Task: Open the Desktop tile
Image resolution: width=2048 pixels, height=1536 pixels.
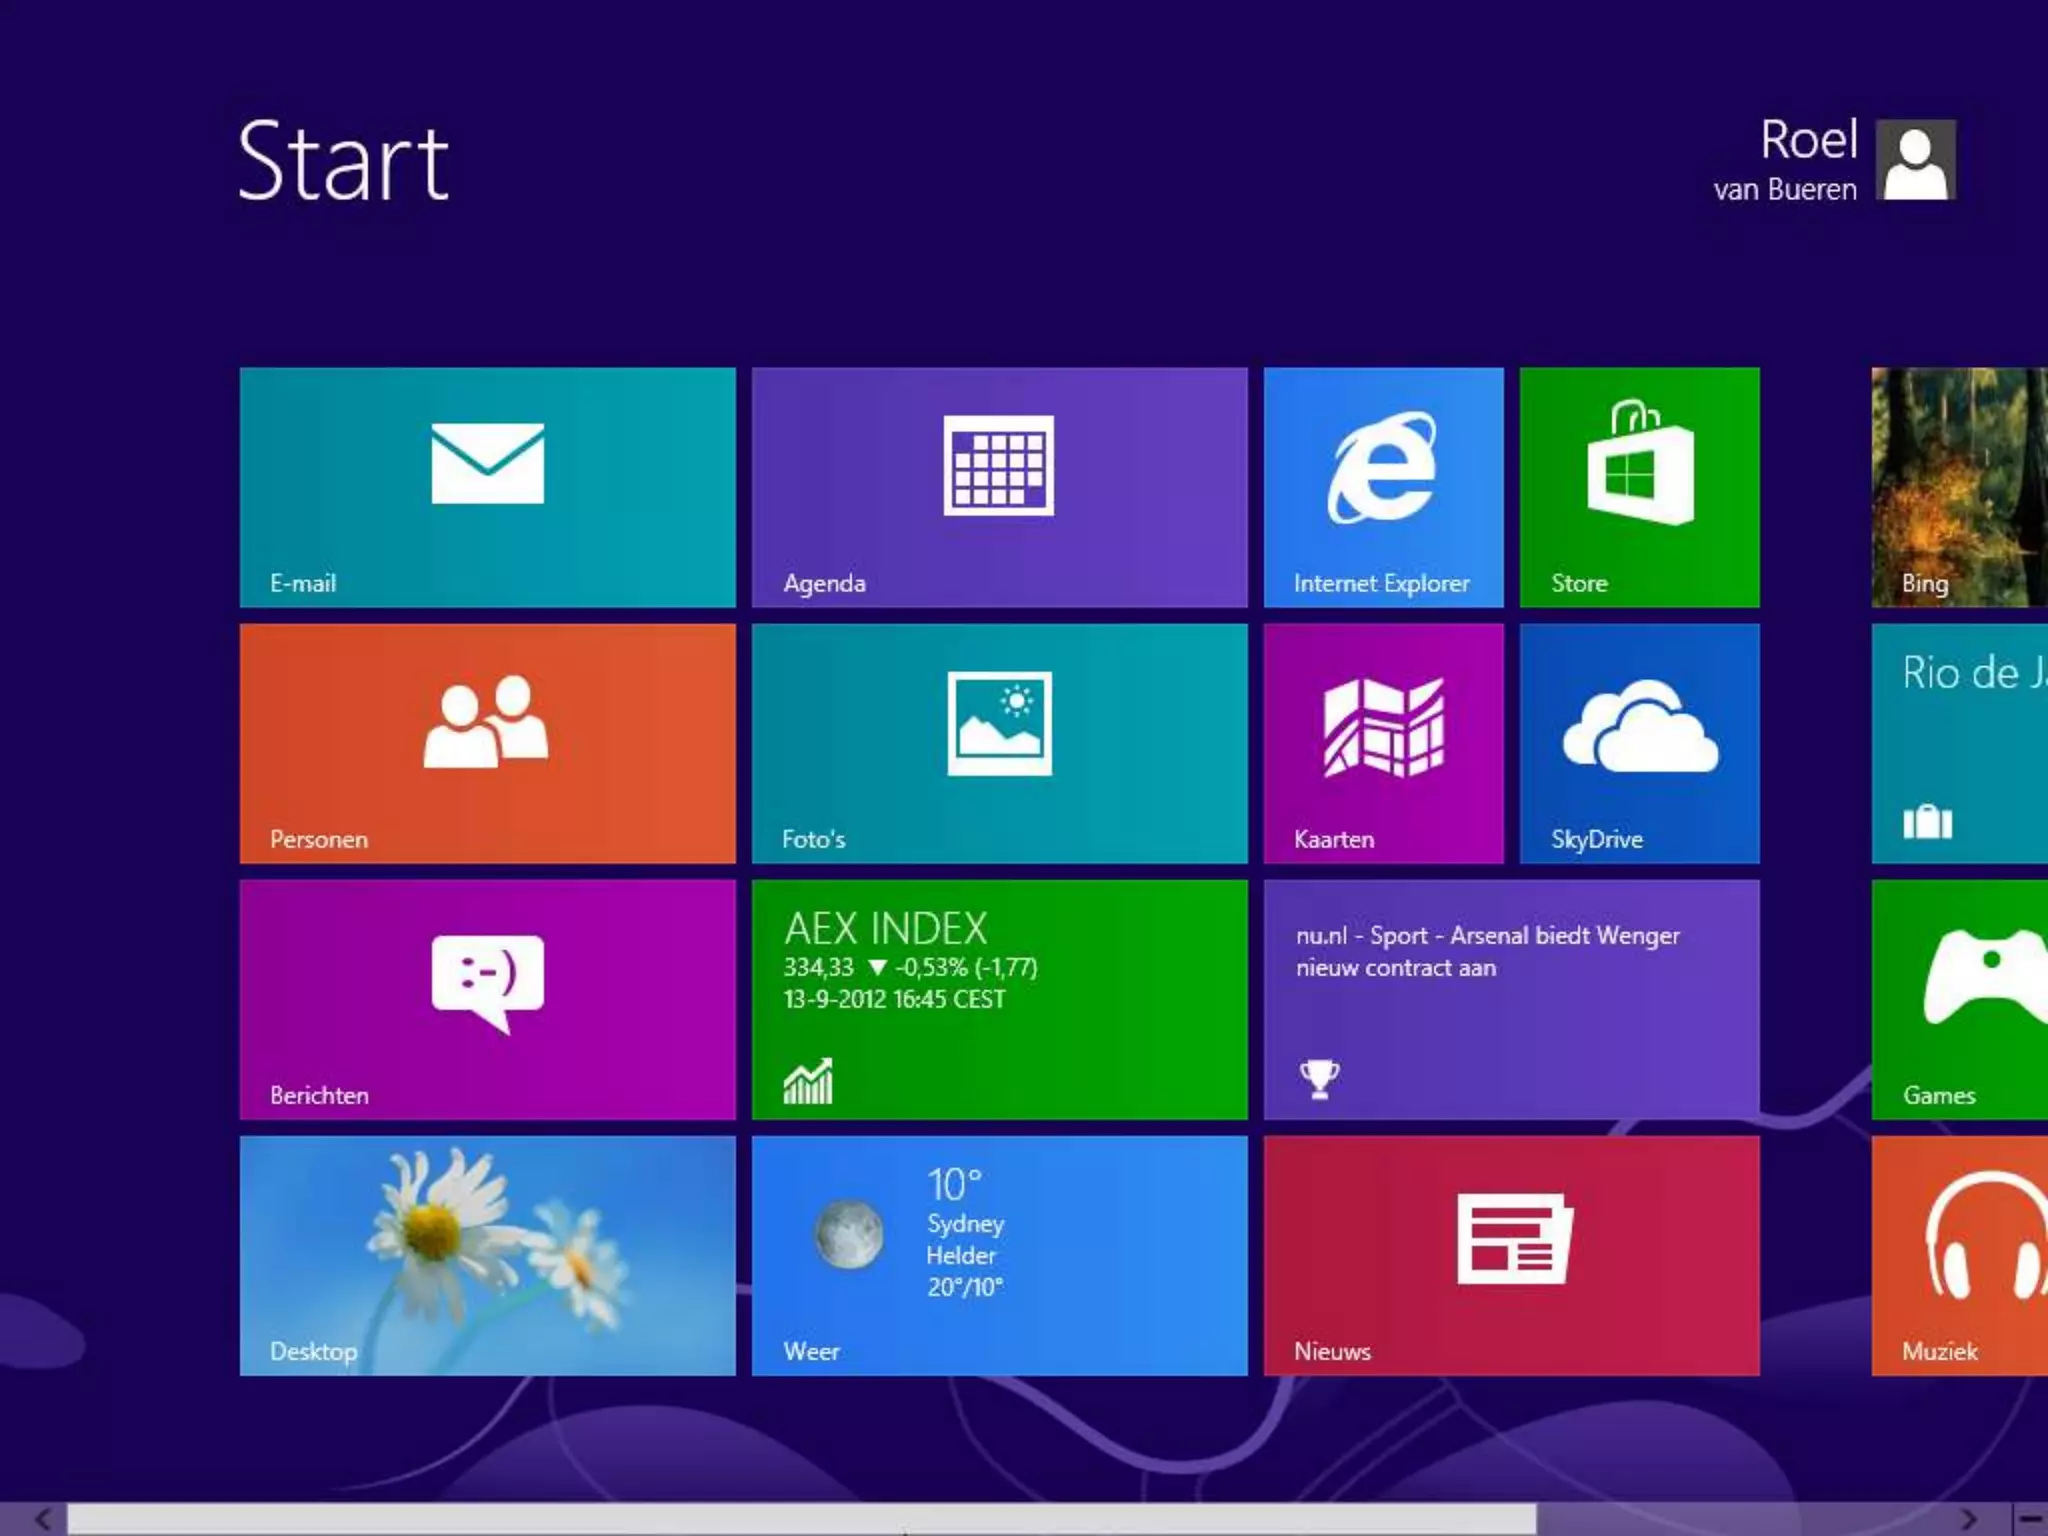Action: click(488, 1255)
